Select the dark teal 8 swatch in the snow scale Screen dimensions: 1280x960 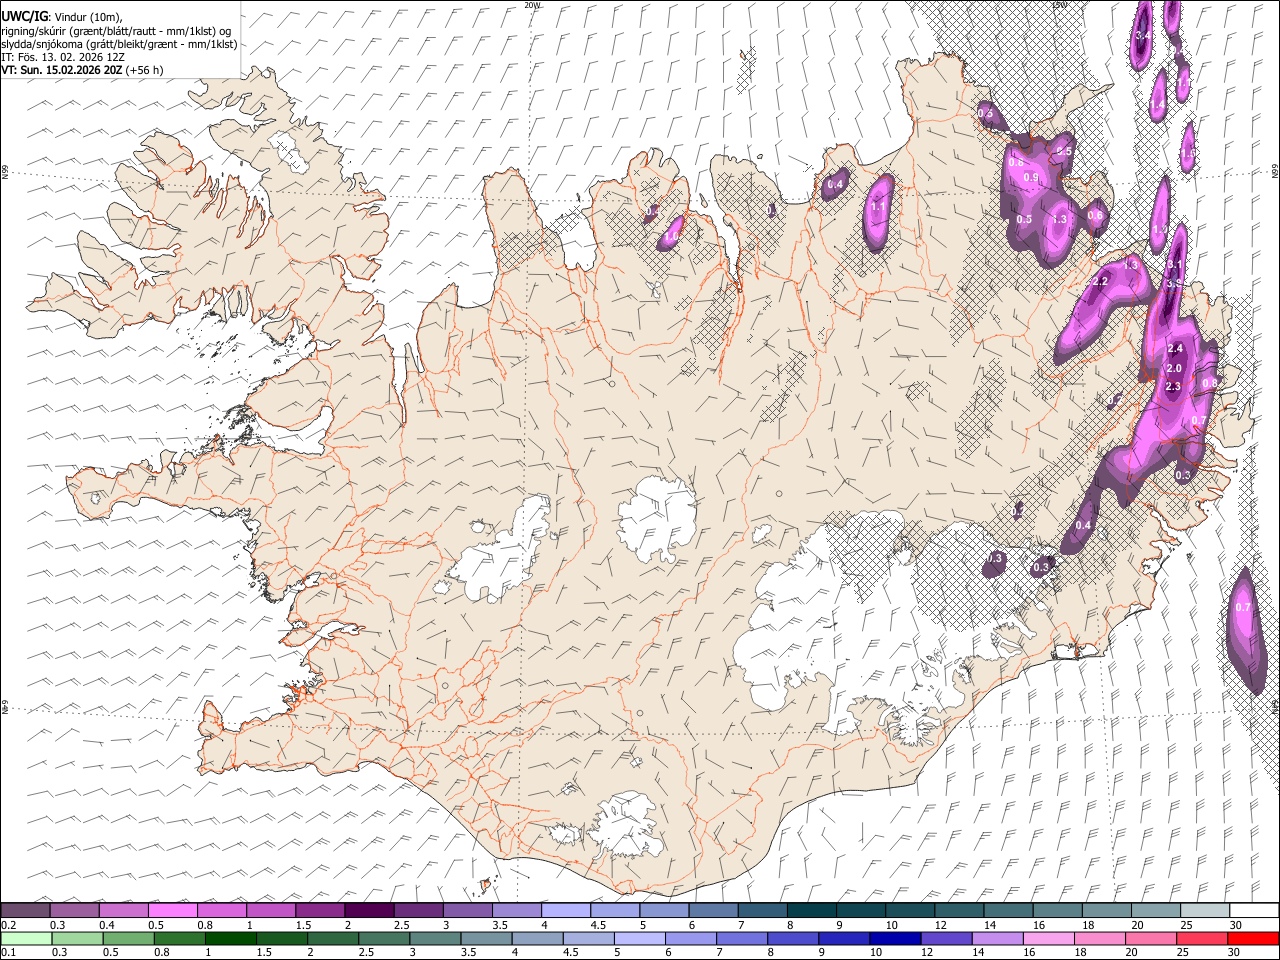point(811,910)
